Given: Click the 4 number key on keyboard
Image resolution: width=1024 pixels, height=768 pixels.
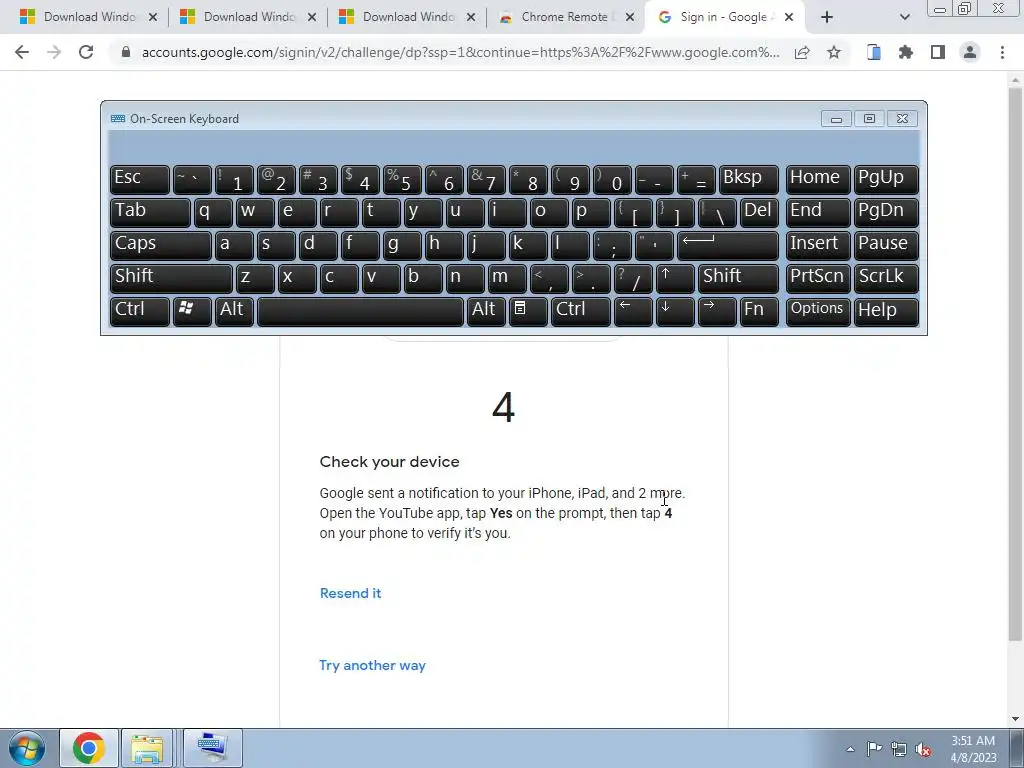Looking at the screenshot, I should click(x=360, y=179).
